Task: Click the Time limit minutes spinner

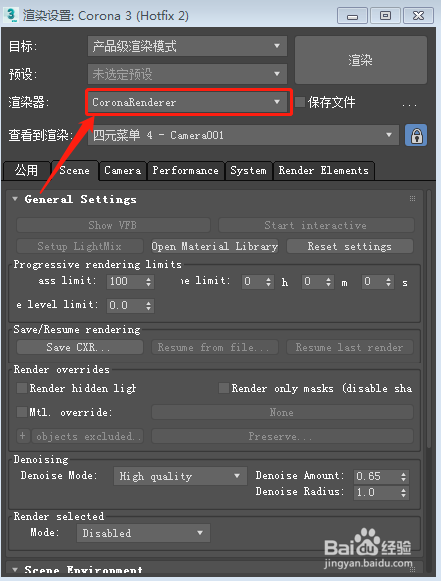Action: [328, 282]
